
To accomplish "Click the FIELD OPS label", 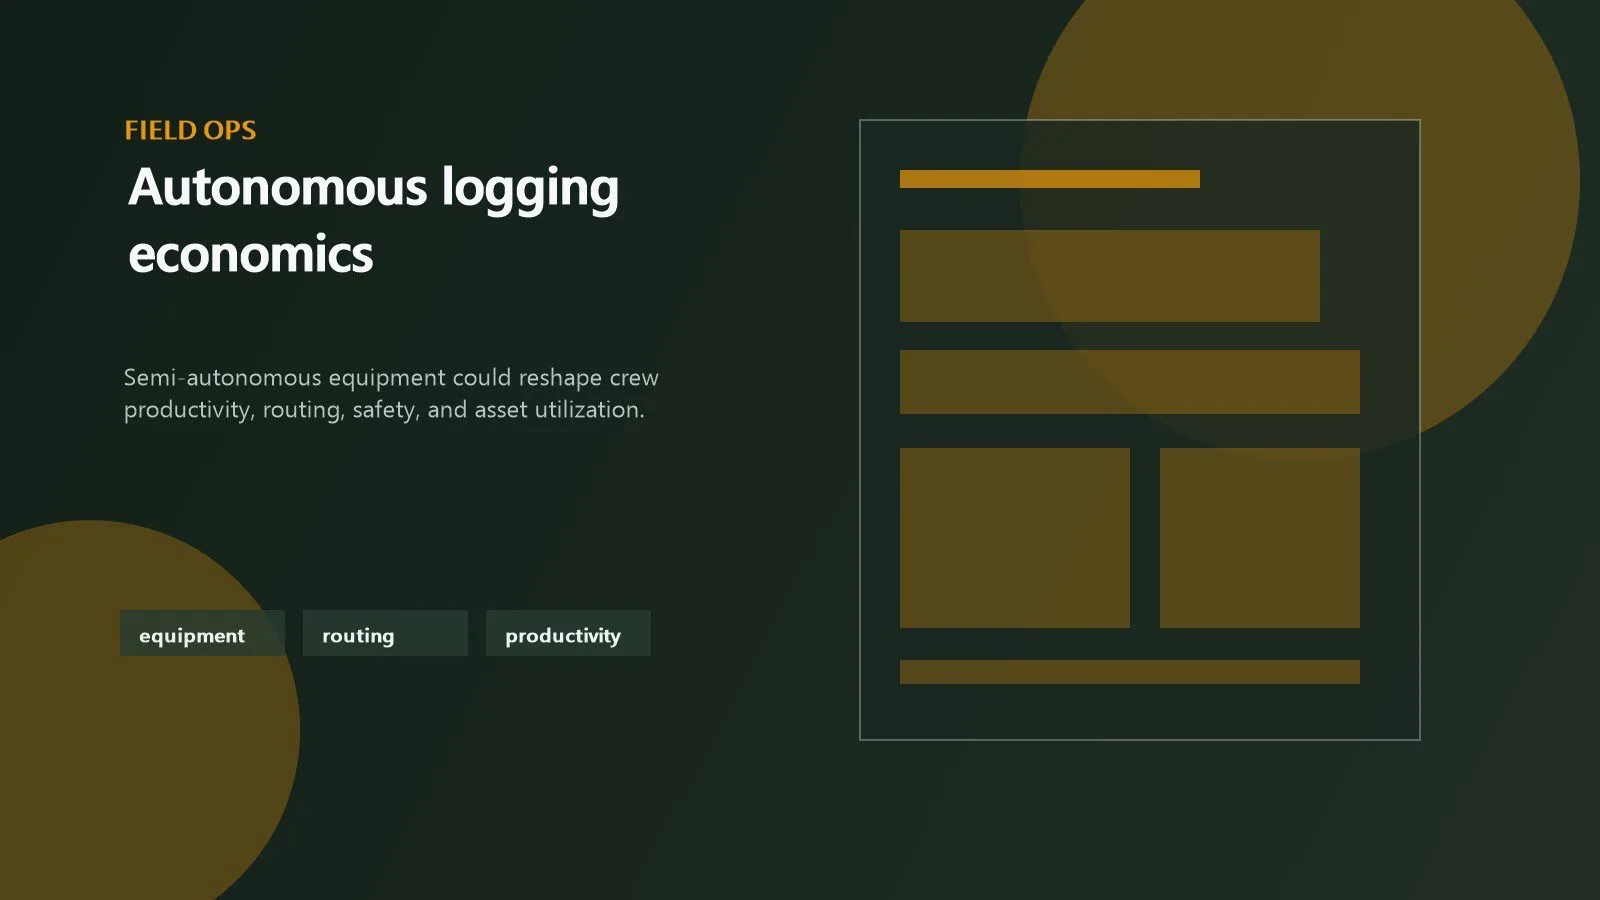I will (x=190, y=130).
